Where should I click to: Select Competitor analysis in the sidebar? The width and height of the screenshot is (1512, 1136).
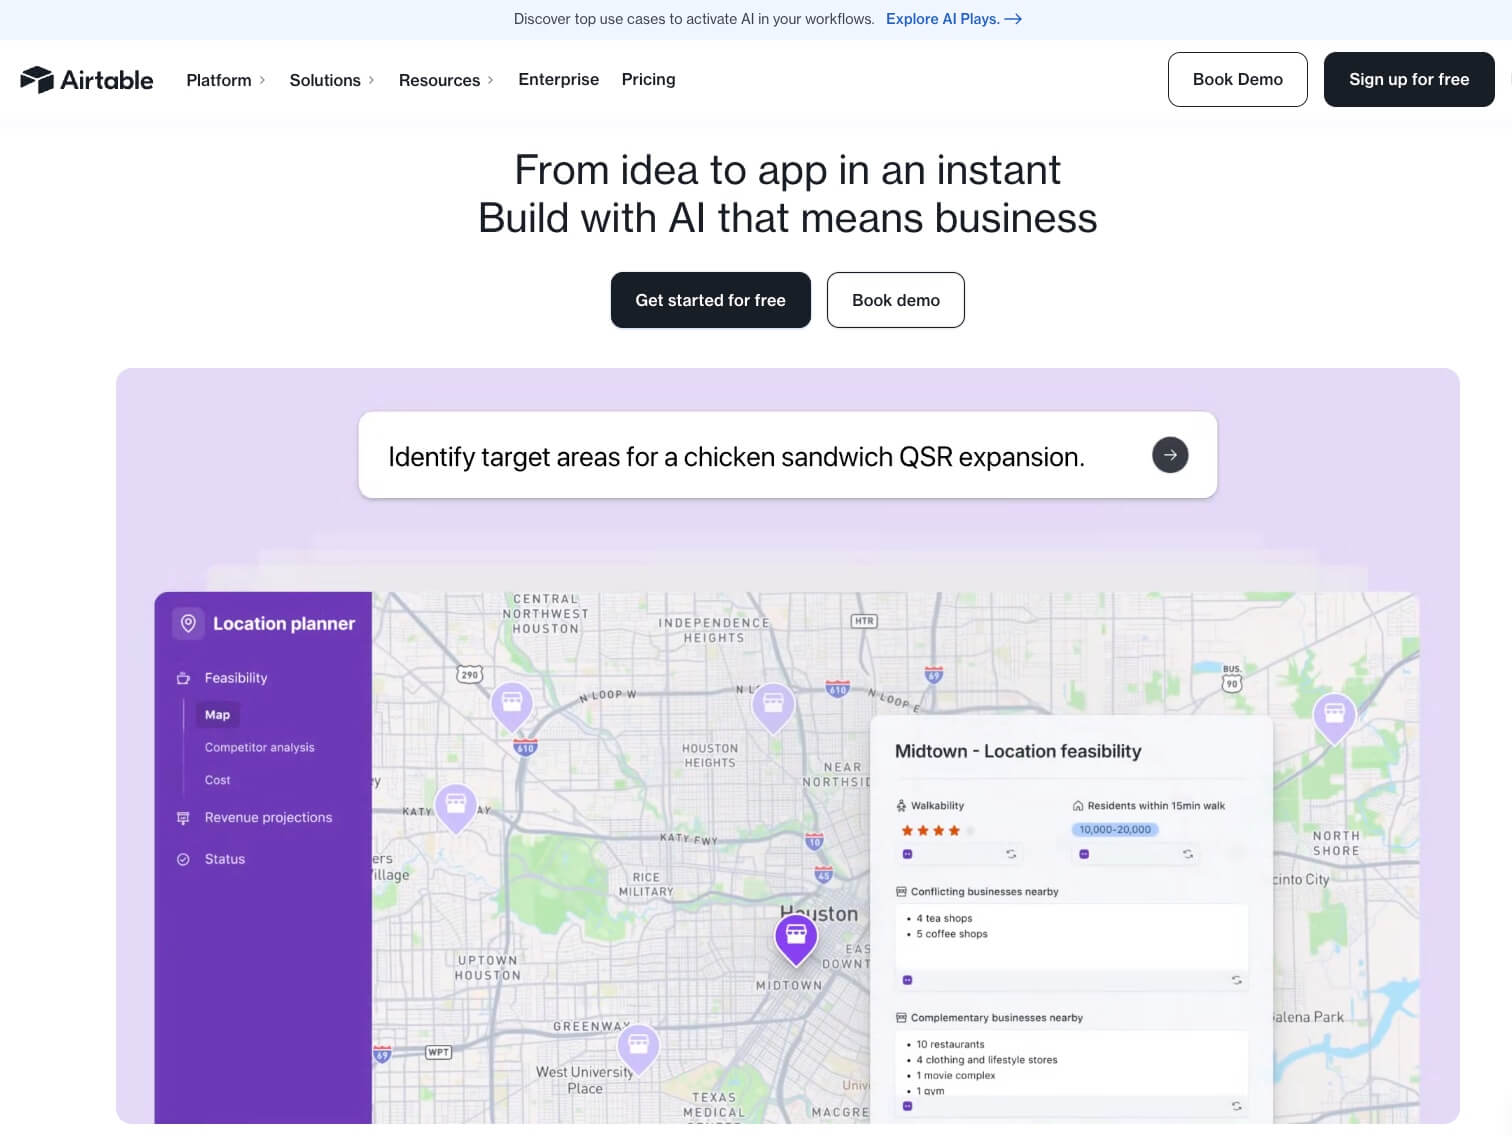point(259,747)
